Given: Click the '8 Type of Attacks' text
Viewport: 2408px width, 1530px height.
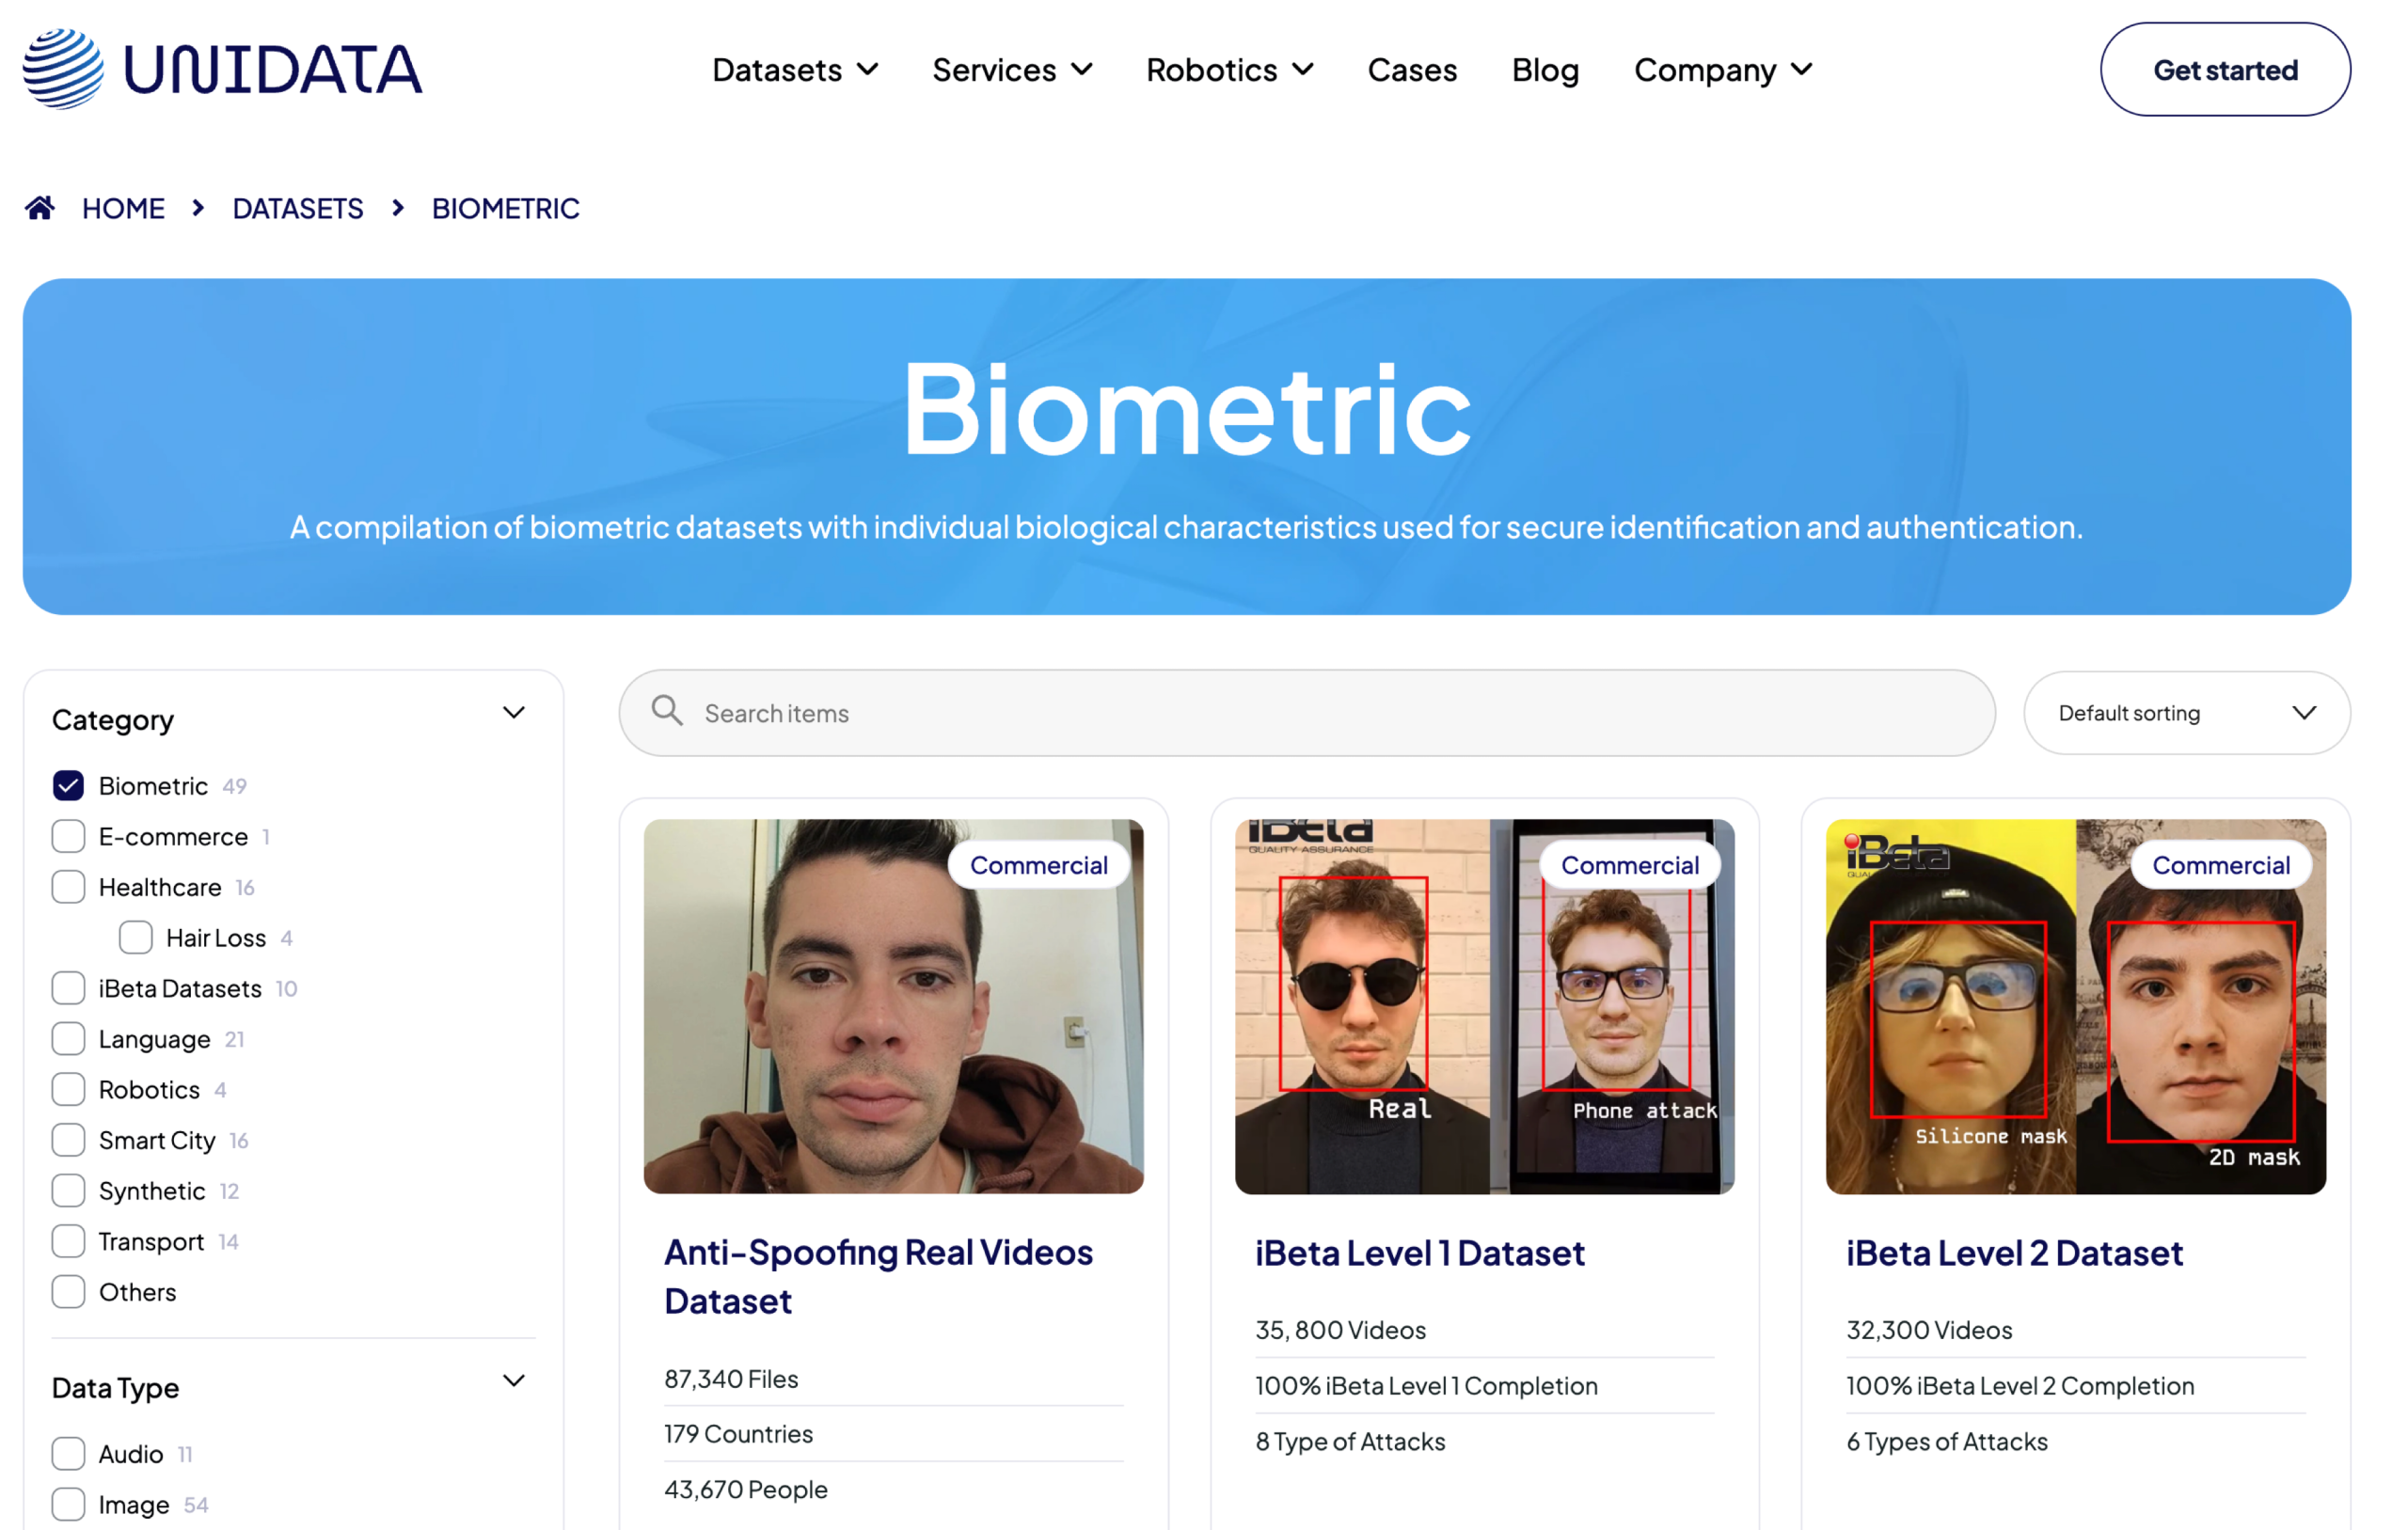Looking at the screenshot, I should click(1350, 1442).
